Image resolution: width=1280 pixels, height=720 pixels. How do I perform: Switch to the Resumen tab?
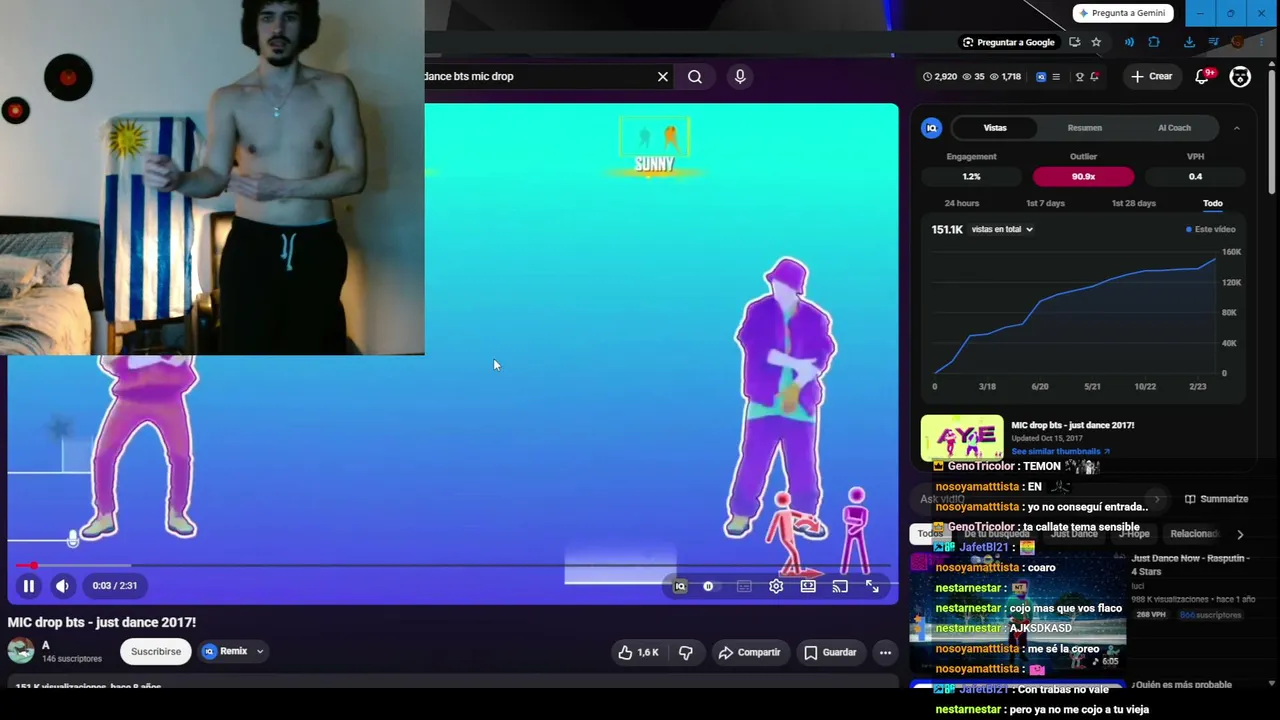click(1085, 128)
